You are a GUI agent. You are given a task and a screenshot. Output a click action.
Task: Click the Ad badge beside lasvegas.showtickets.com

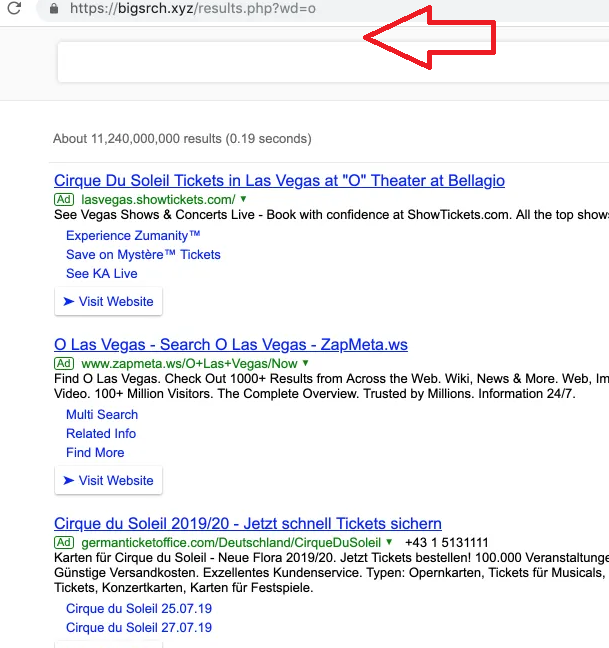pyautogui.click(x=64, y=200)
